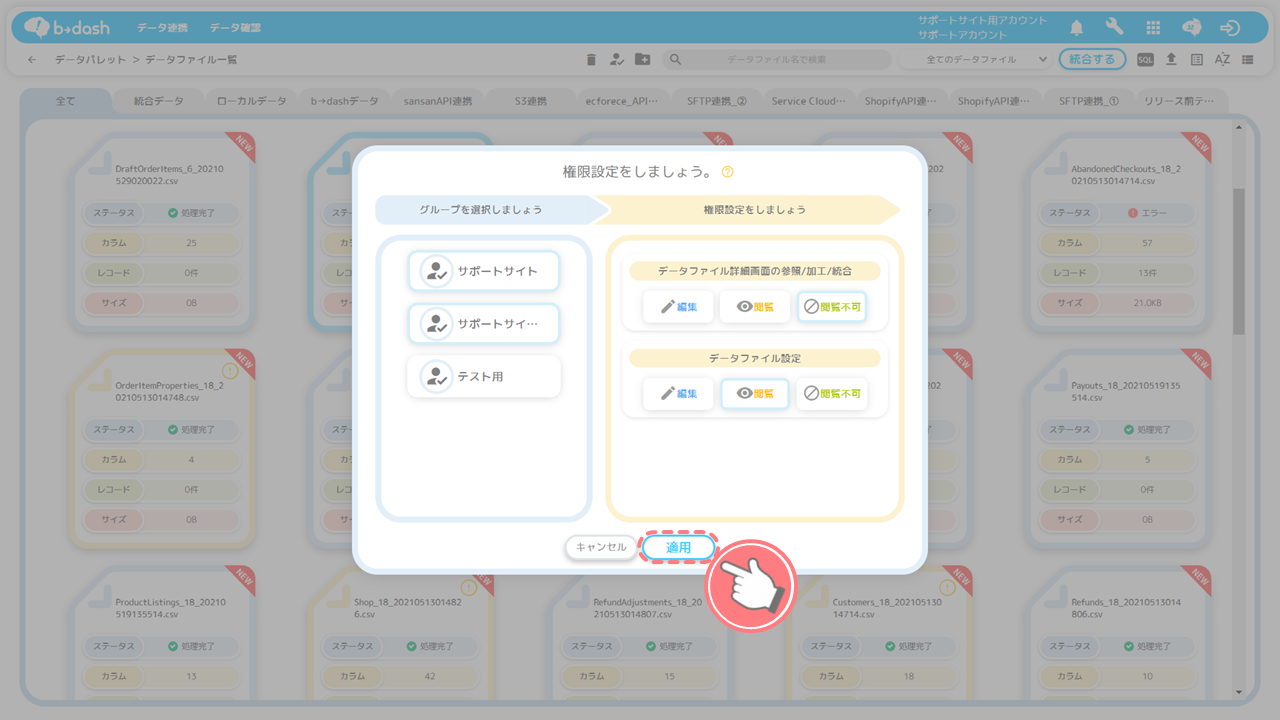The image size is (1280, 720).
Task: Open the データ連携 menu
Action: pos(162,28)
